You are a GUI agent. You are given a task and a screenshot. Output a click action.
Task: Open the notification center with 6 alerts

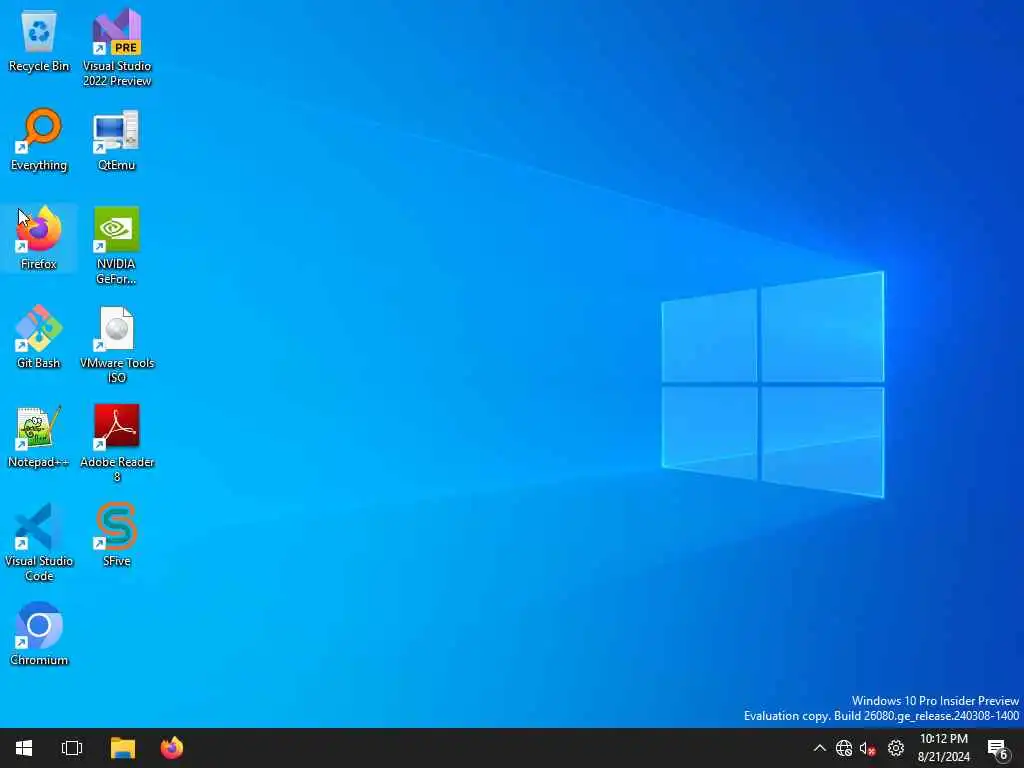tap(998, 749)
